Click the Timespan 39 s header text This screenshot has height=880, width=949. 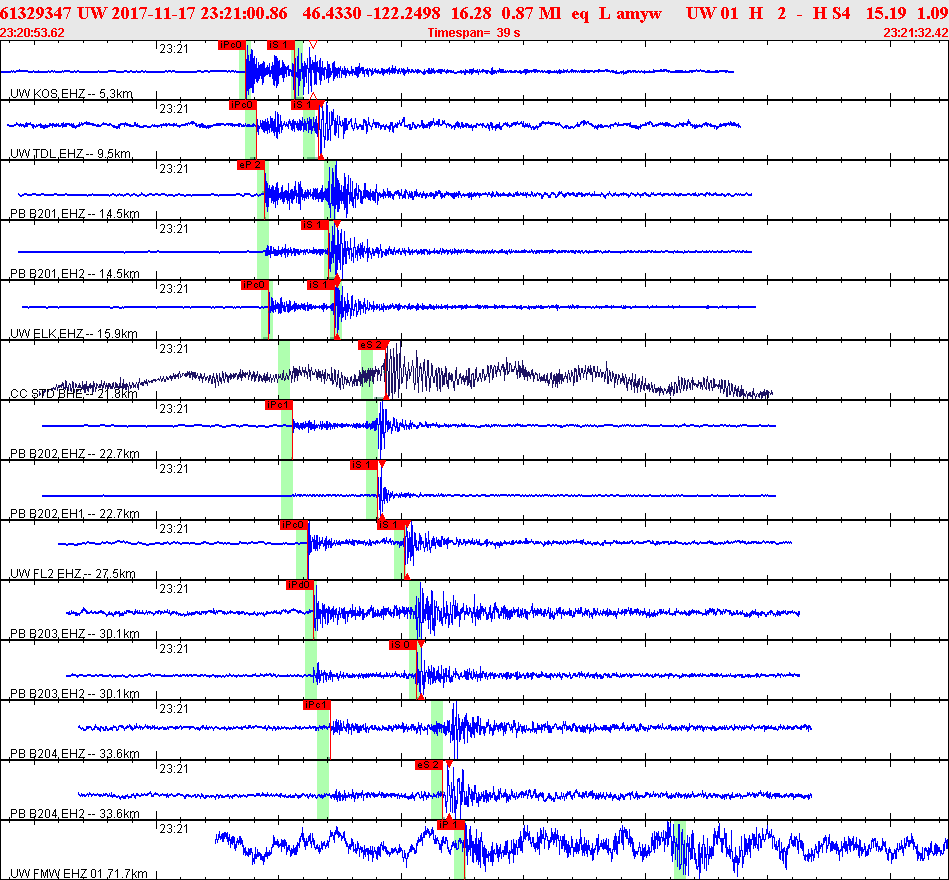coord(474,33)
